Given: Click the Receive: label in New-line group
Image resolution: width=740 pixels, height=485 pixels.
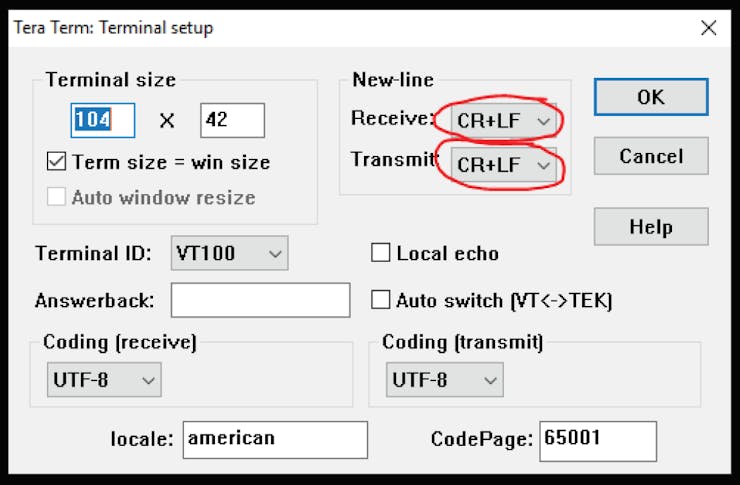Looking at the screenshot, I should pos(392,118).
